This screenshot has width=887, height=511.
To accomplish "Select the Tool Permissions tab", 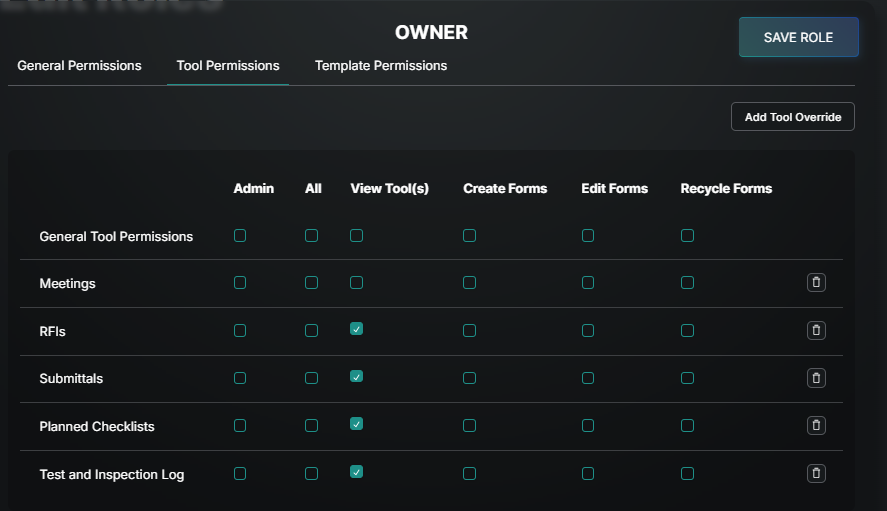I will click(228, 66).
